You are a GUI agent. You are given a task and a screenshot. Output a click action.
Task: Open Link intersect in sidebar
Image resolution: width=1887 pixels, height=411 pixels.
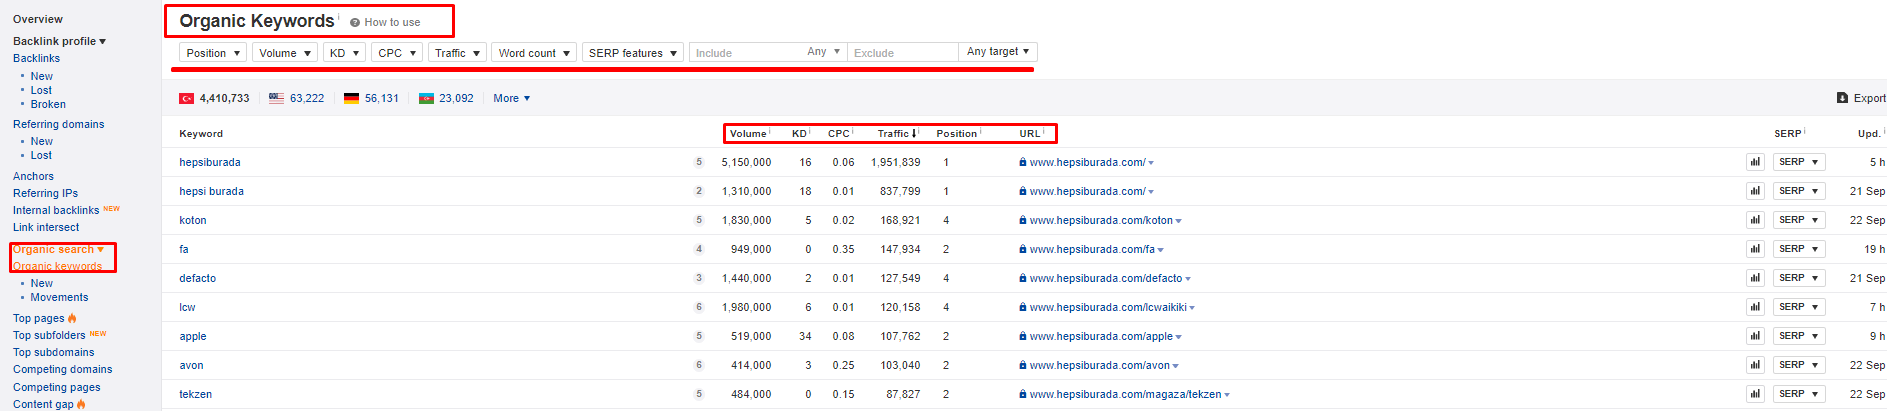(46, 227)
